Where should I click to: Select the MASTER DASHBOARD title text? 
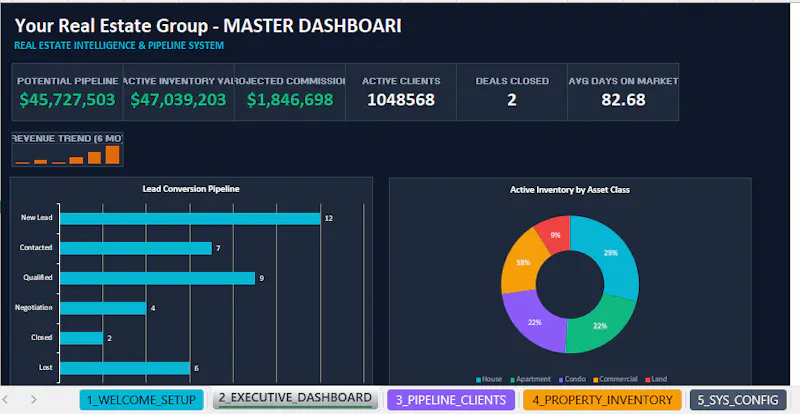312,26
